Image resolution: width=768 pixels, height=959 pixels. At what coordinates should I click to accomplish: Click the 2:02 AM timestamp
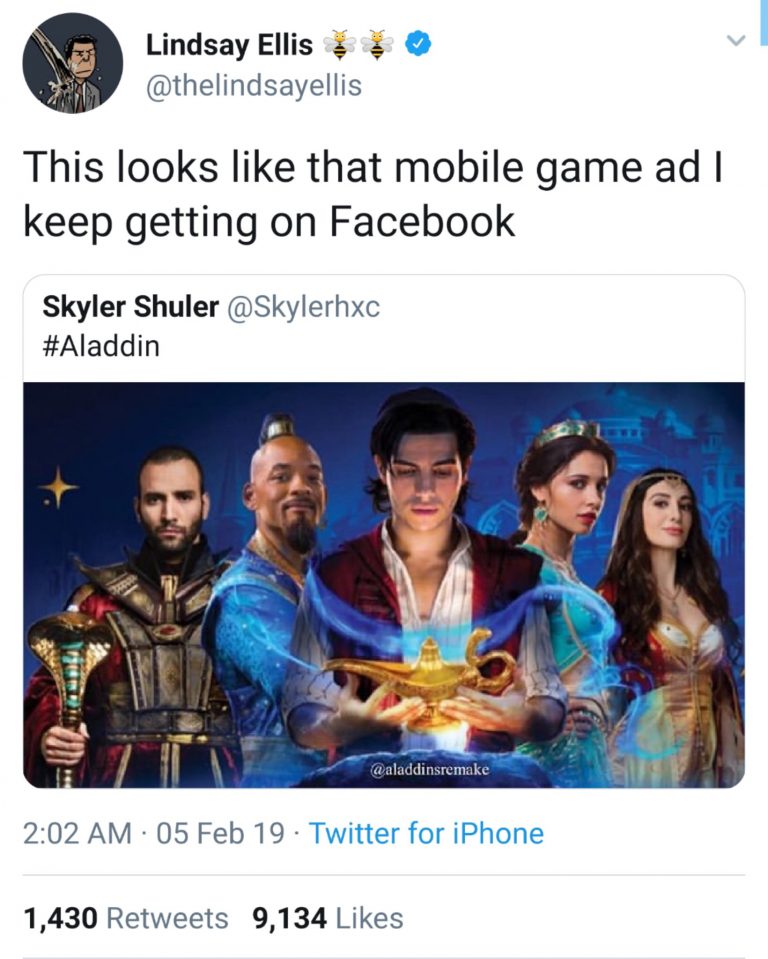[77, 833]
